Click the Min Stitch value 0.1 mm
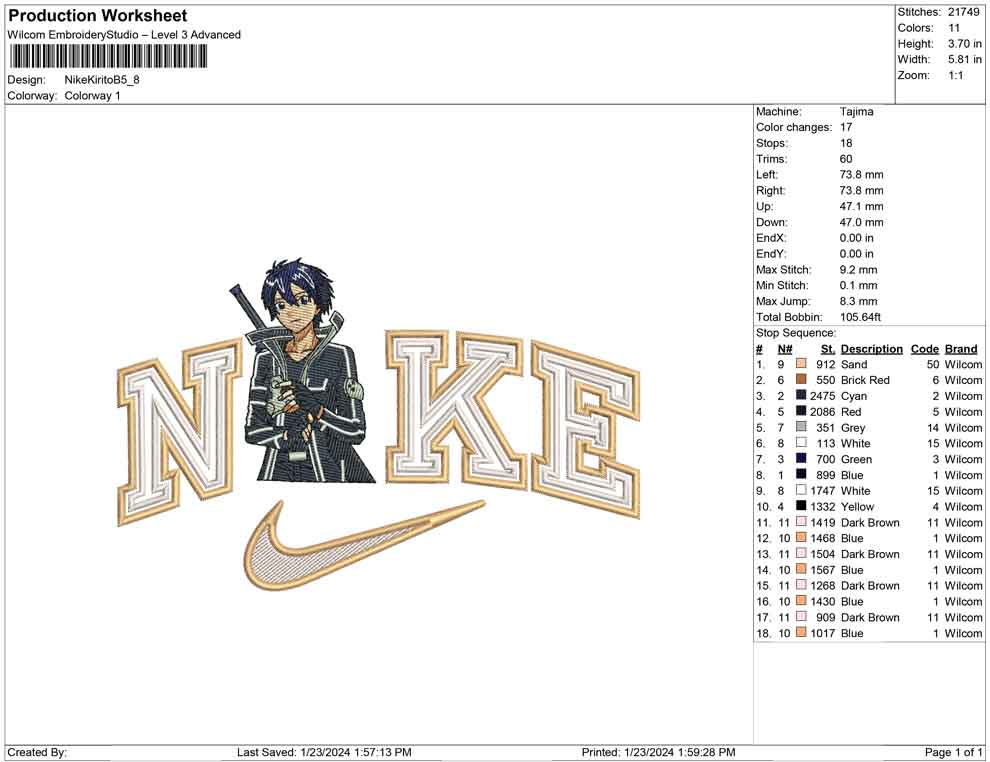Viewport: 990px width, 762px height. [858, 285]
